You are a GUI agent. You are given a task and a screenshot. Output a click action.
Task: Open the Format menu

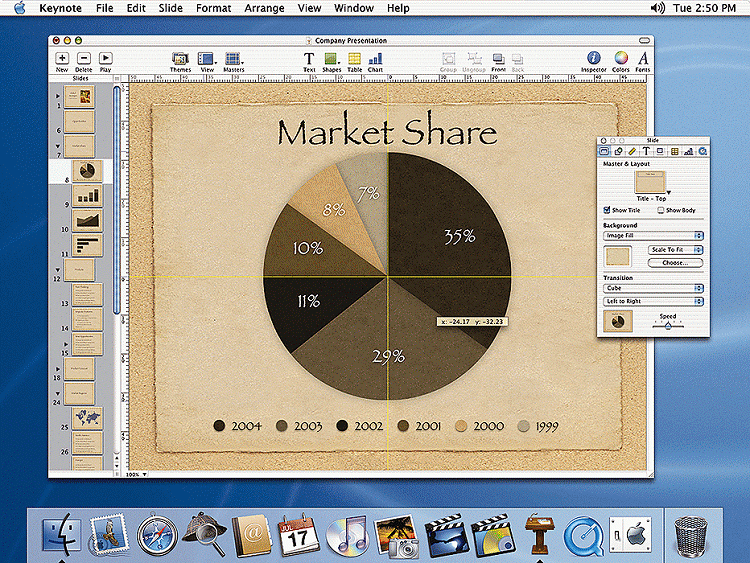(x=213, y=8)
